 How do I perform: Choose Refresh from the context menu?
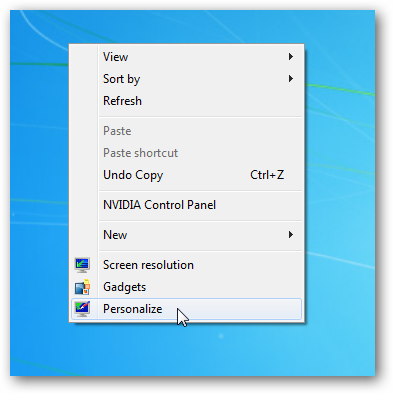[186, 101]
